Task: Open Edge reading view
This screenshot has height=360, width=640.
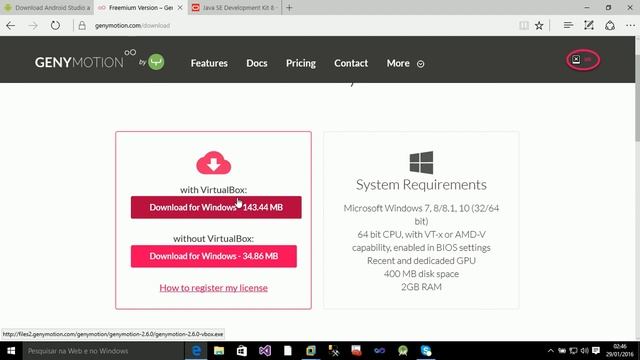Action: (x=524, y=25)
